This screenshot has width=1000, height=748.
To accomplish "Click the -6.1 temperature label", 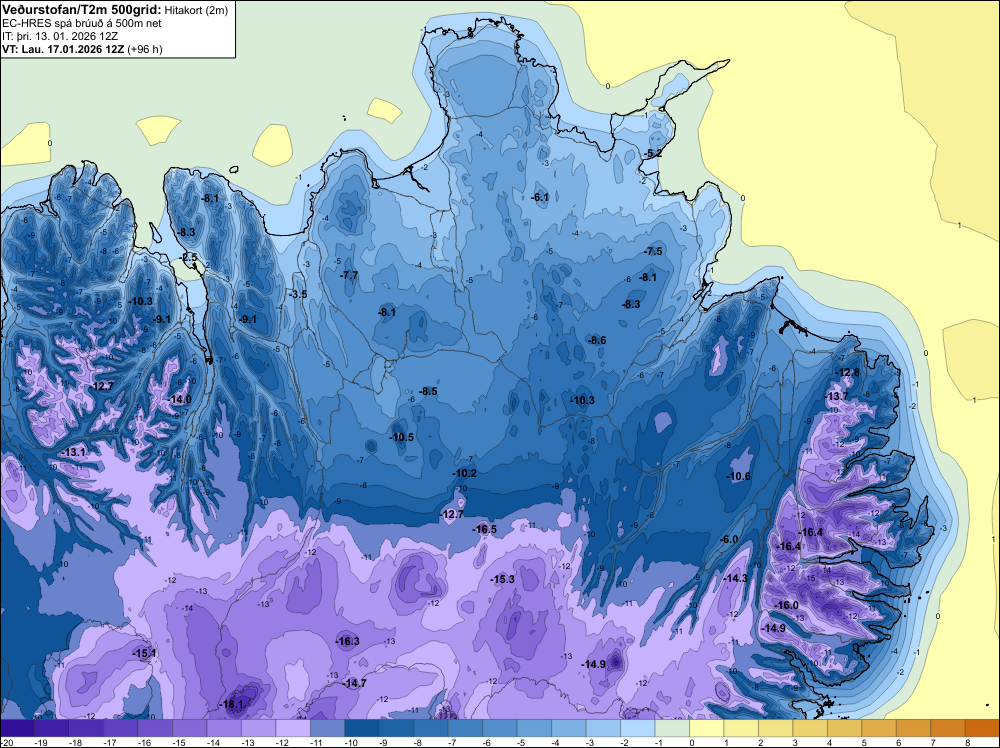I will [540, 198].
